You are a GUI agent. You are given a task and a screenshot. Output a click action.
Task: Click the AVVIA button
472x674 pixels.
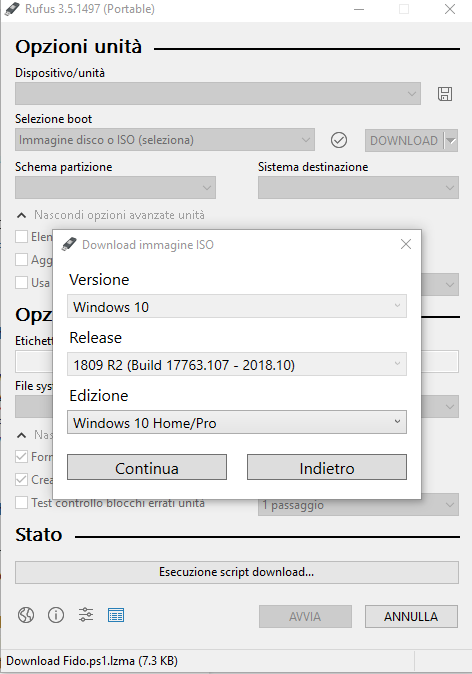[x=305, y=616]
